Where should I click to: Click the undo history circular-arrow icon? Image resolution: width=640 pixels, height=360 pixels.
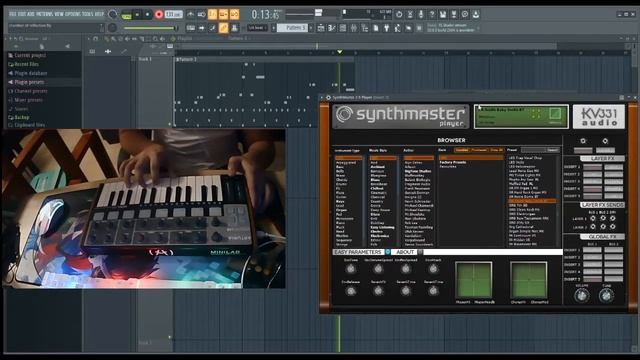399,15
